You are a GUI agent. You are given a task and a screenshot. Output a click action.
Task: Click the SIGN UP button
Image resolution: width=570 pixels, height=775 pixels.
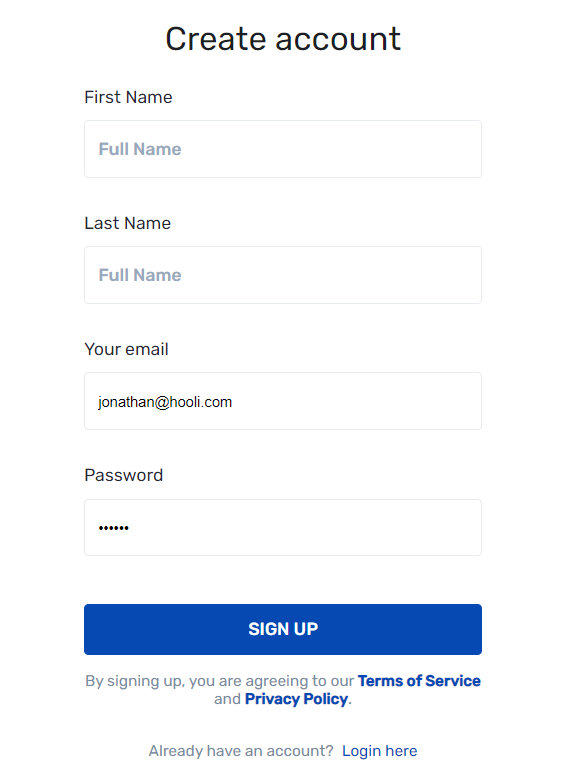[x=283, y=629]
